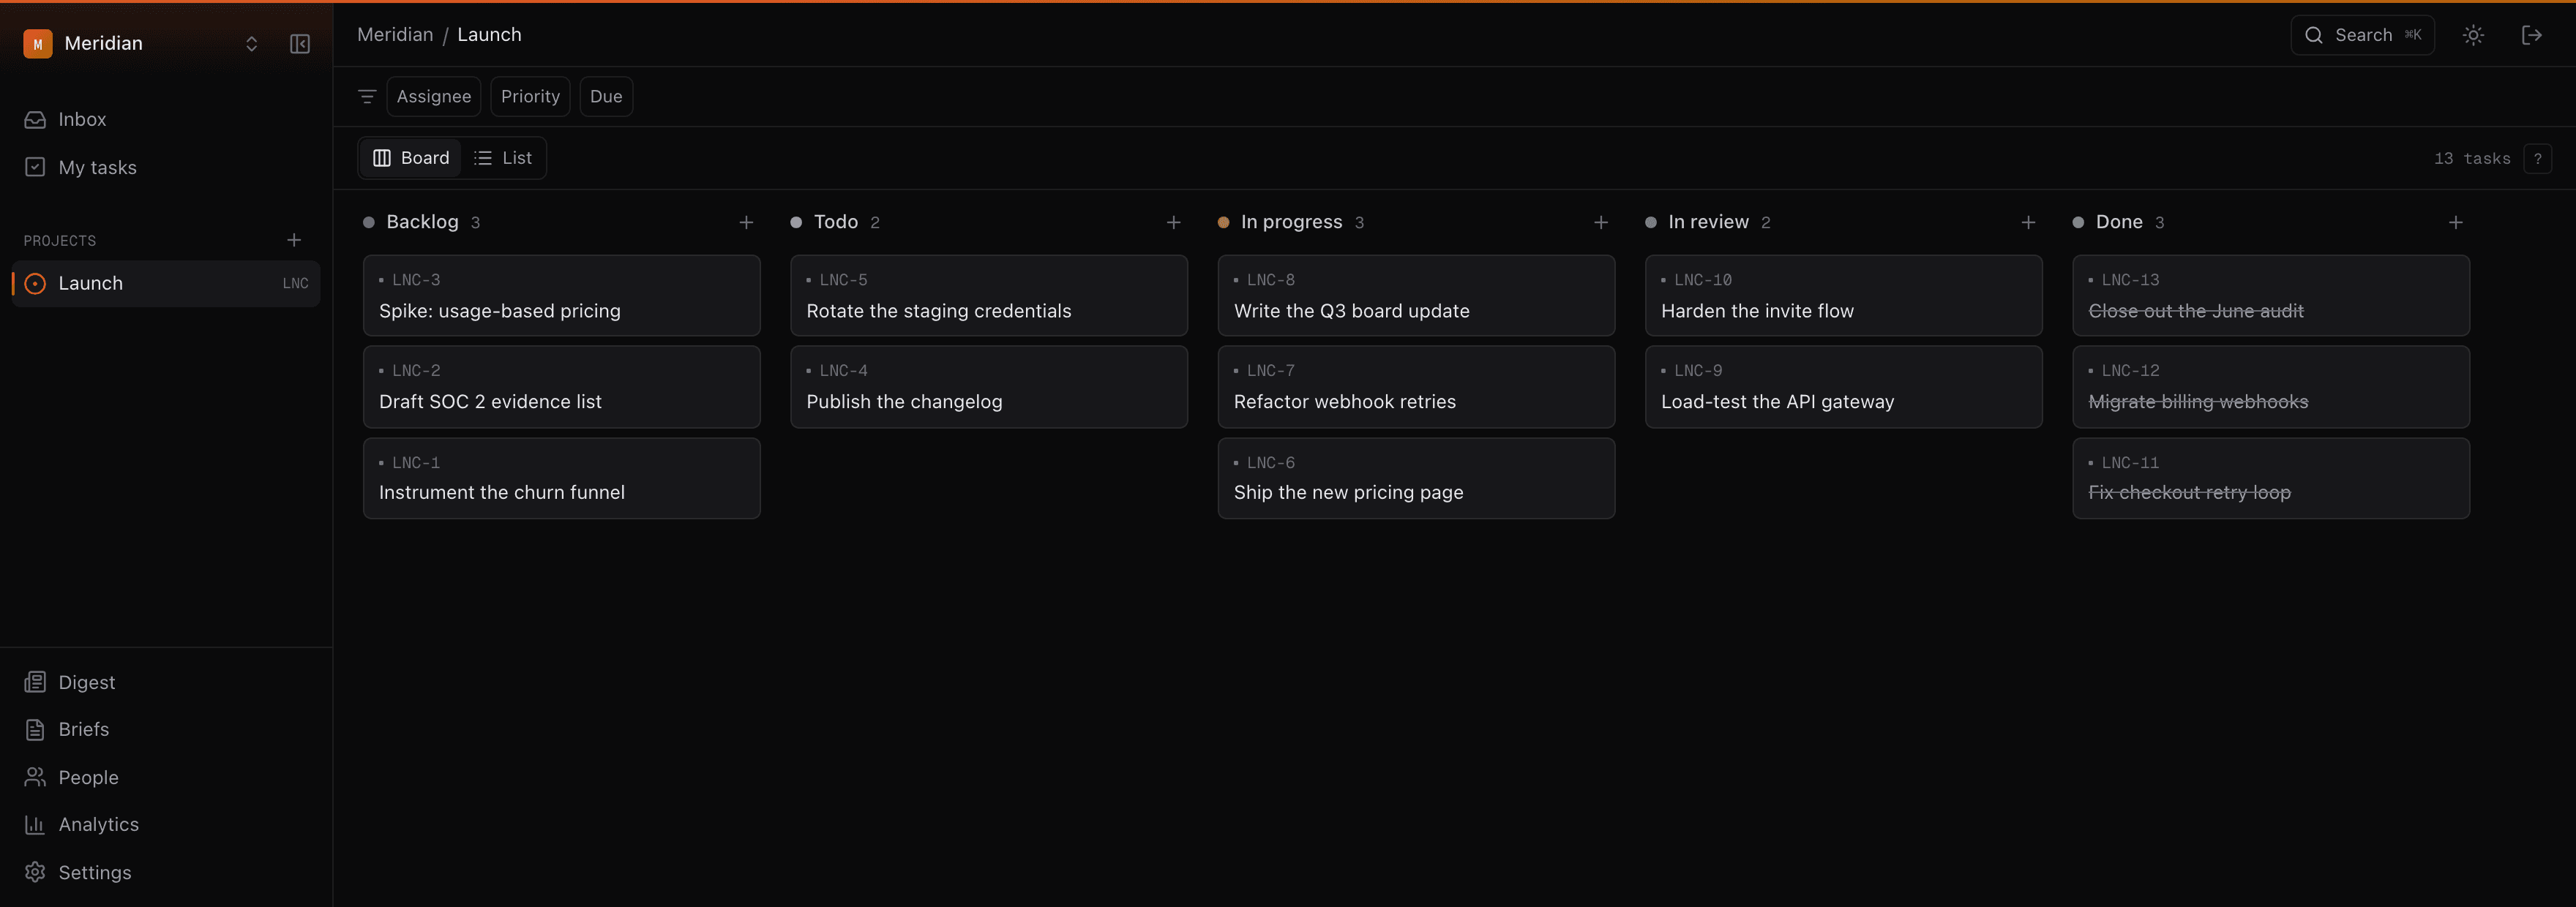The image size is (2576, 907).
Task: Open card Harden the invite flow
Action: [x=1844, y=295]
